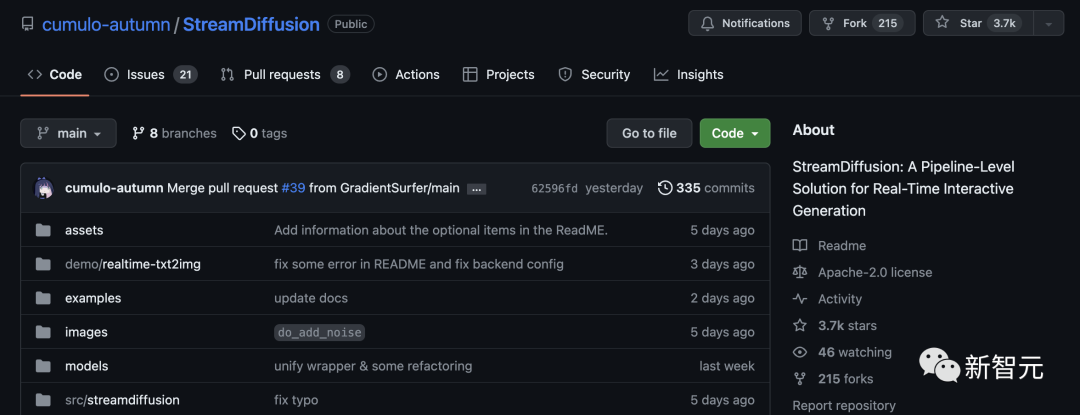Open the assets folder
The height and width of the screenshot is (415, 1080).
coord(84,230)
